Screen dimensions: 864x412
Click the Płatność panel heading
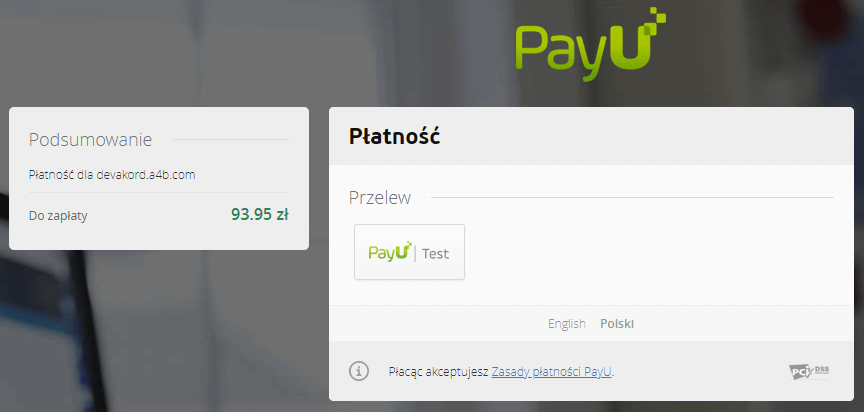point(395,137)
